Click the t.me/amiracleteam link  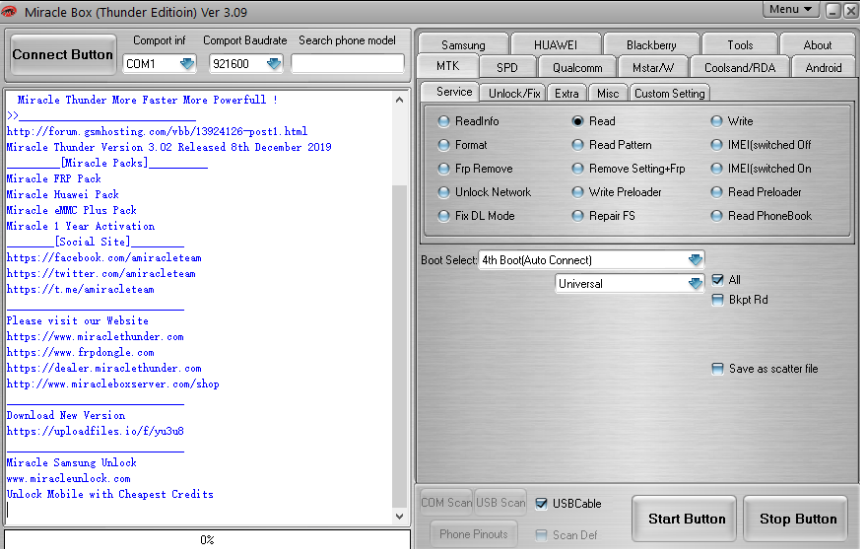[81, 289]
